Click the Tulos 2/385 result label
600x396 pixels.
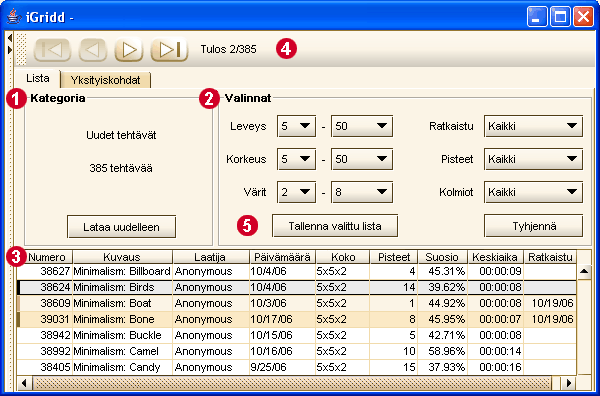point(228,49)
